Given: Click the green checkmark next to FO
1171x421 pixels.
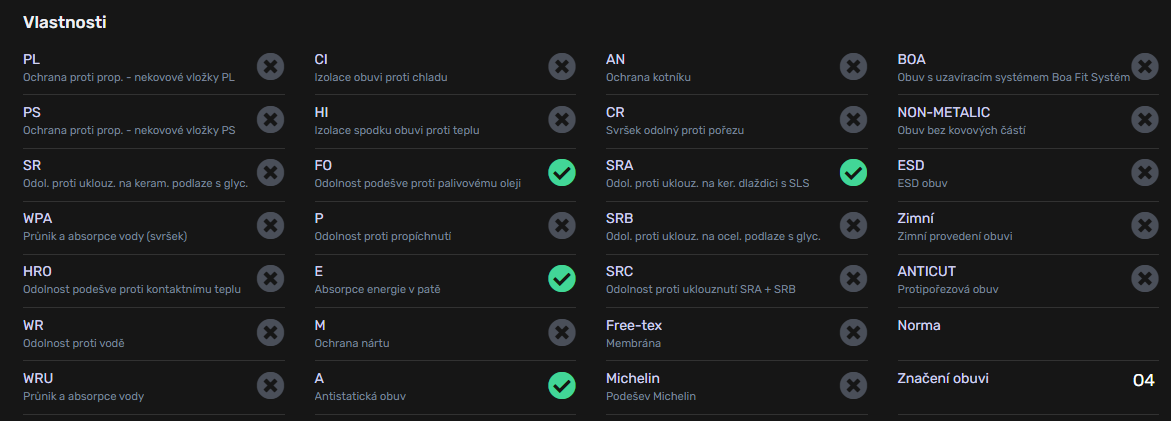Looking at the screenshot, I should pyautogui.click(x=562, y=172).
